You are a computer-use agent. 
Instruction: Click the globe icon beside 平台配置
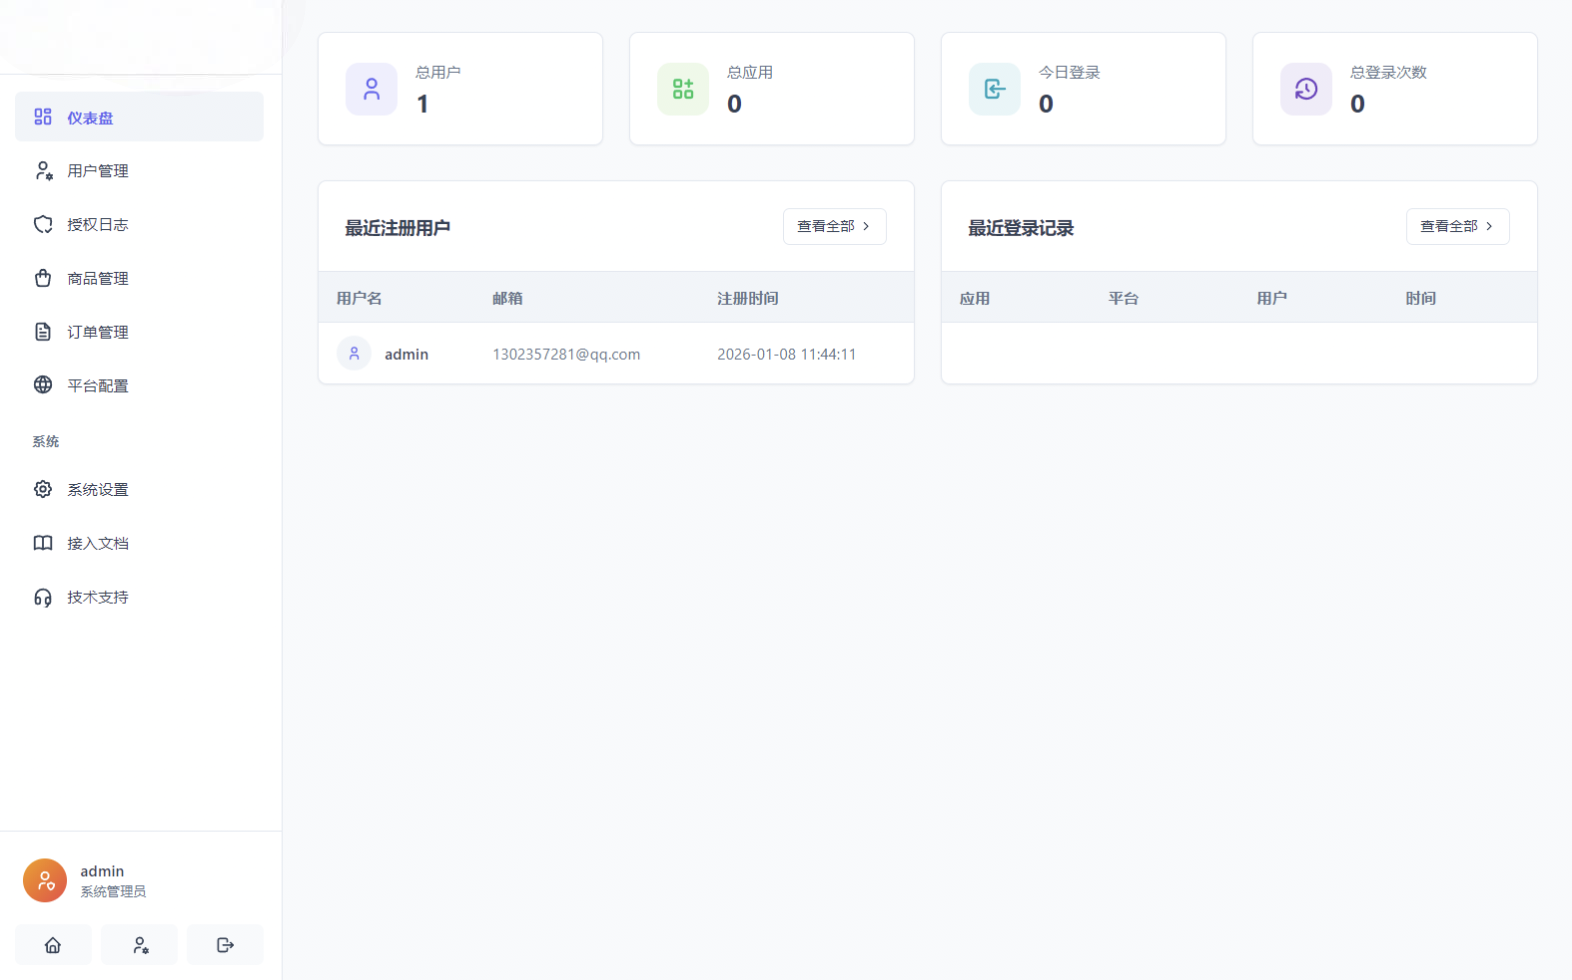[x=43, y=385]
